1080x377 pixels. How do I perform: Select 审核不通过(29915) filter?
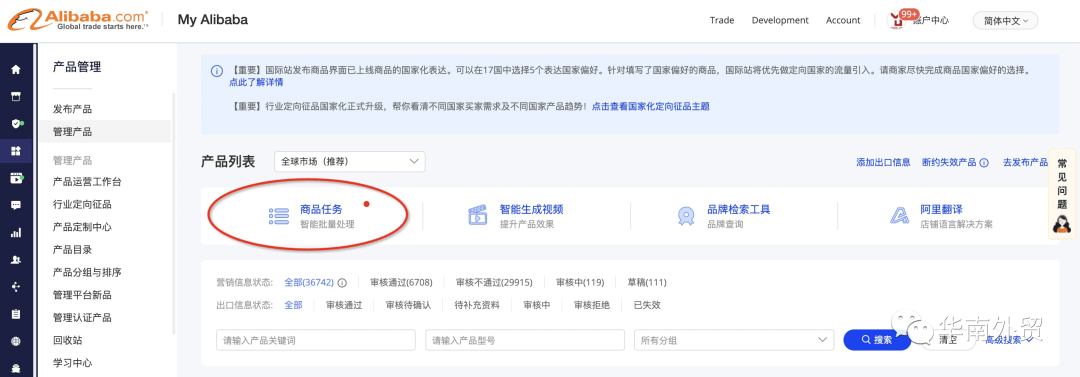[x=494, y=283]
